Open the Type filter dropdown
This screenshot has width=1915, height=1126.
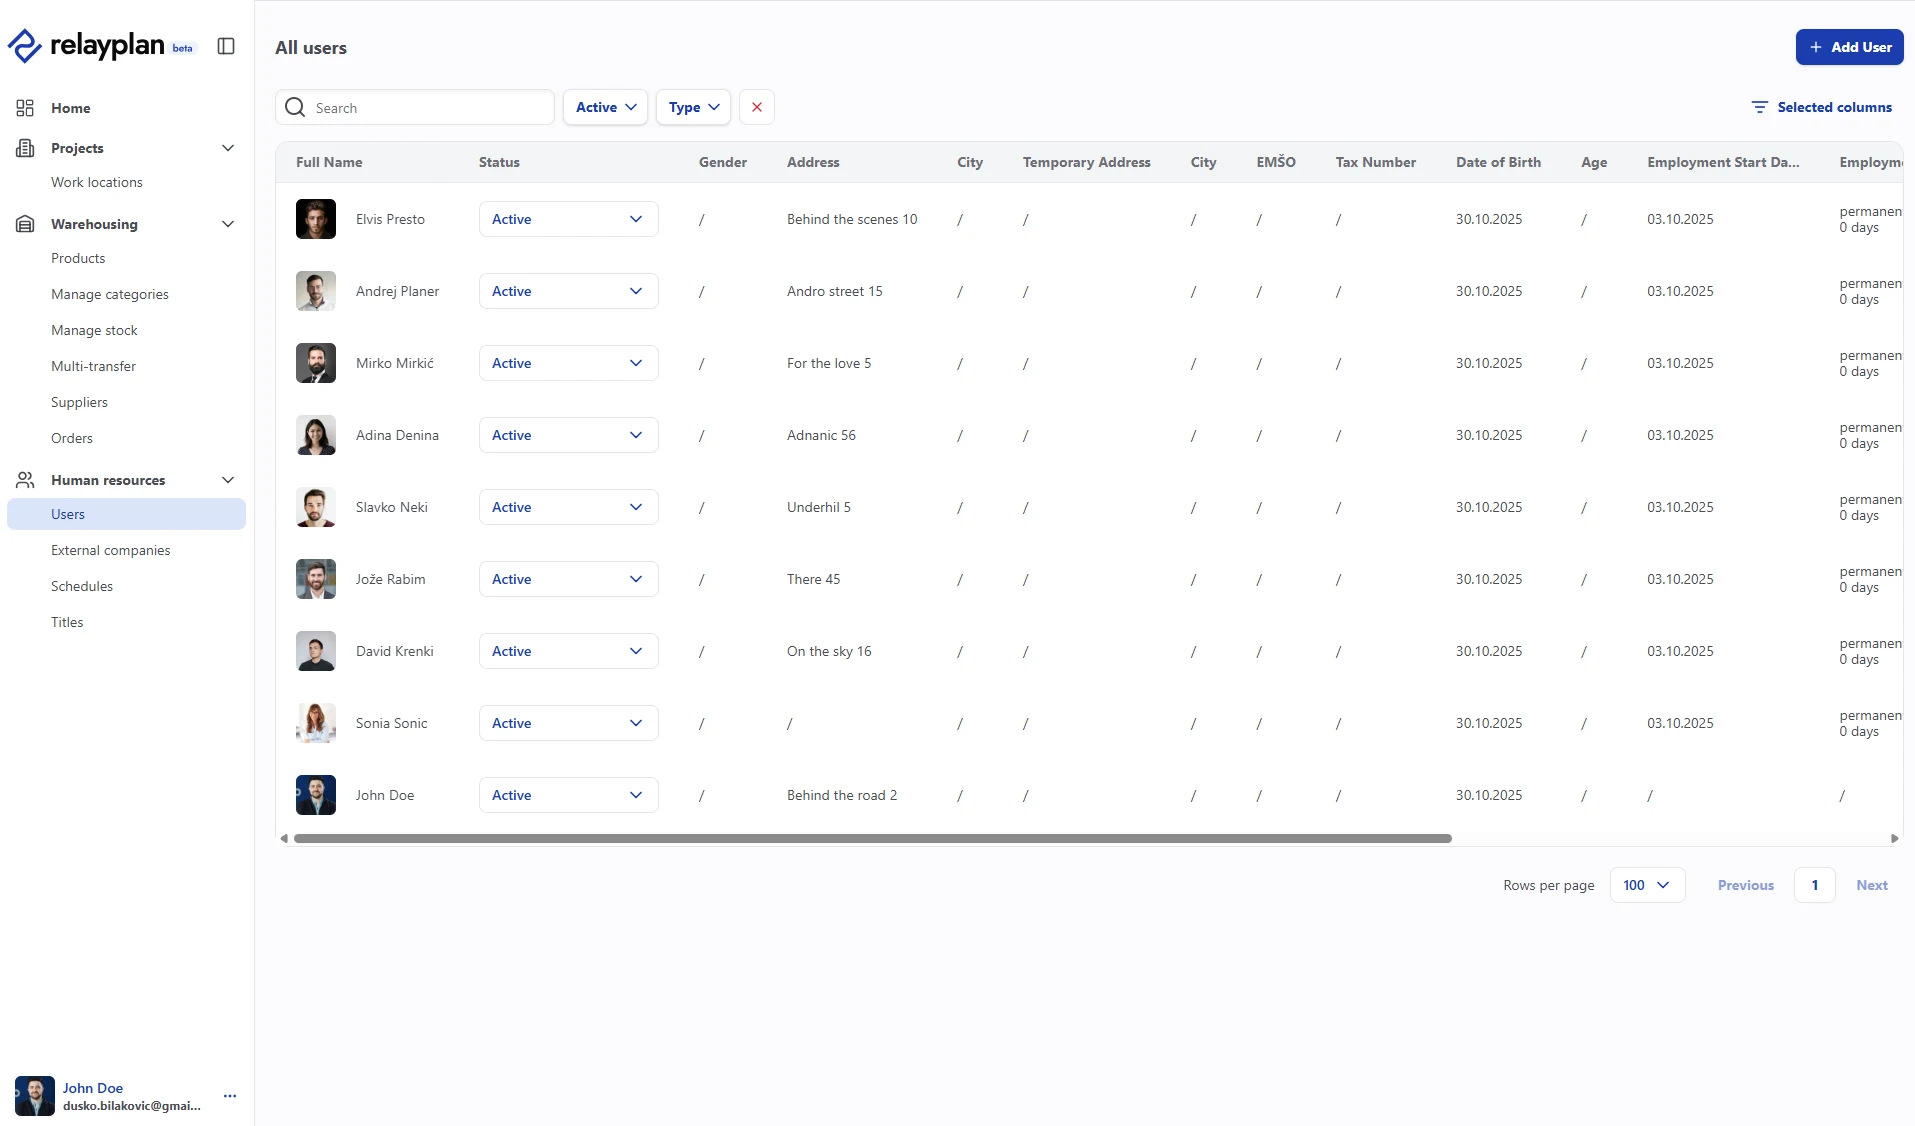point(694,107)
